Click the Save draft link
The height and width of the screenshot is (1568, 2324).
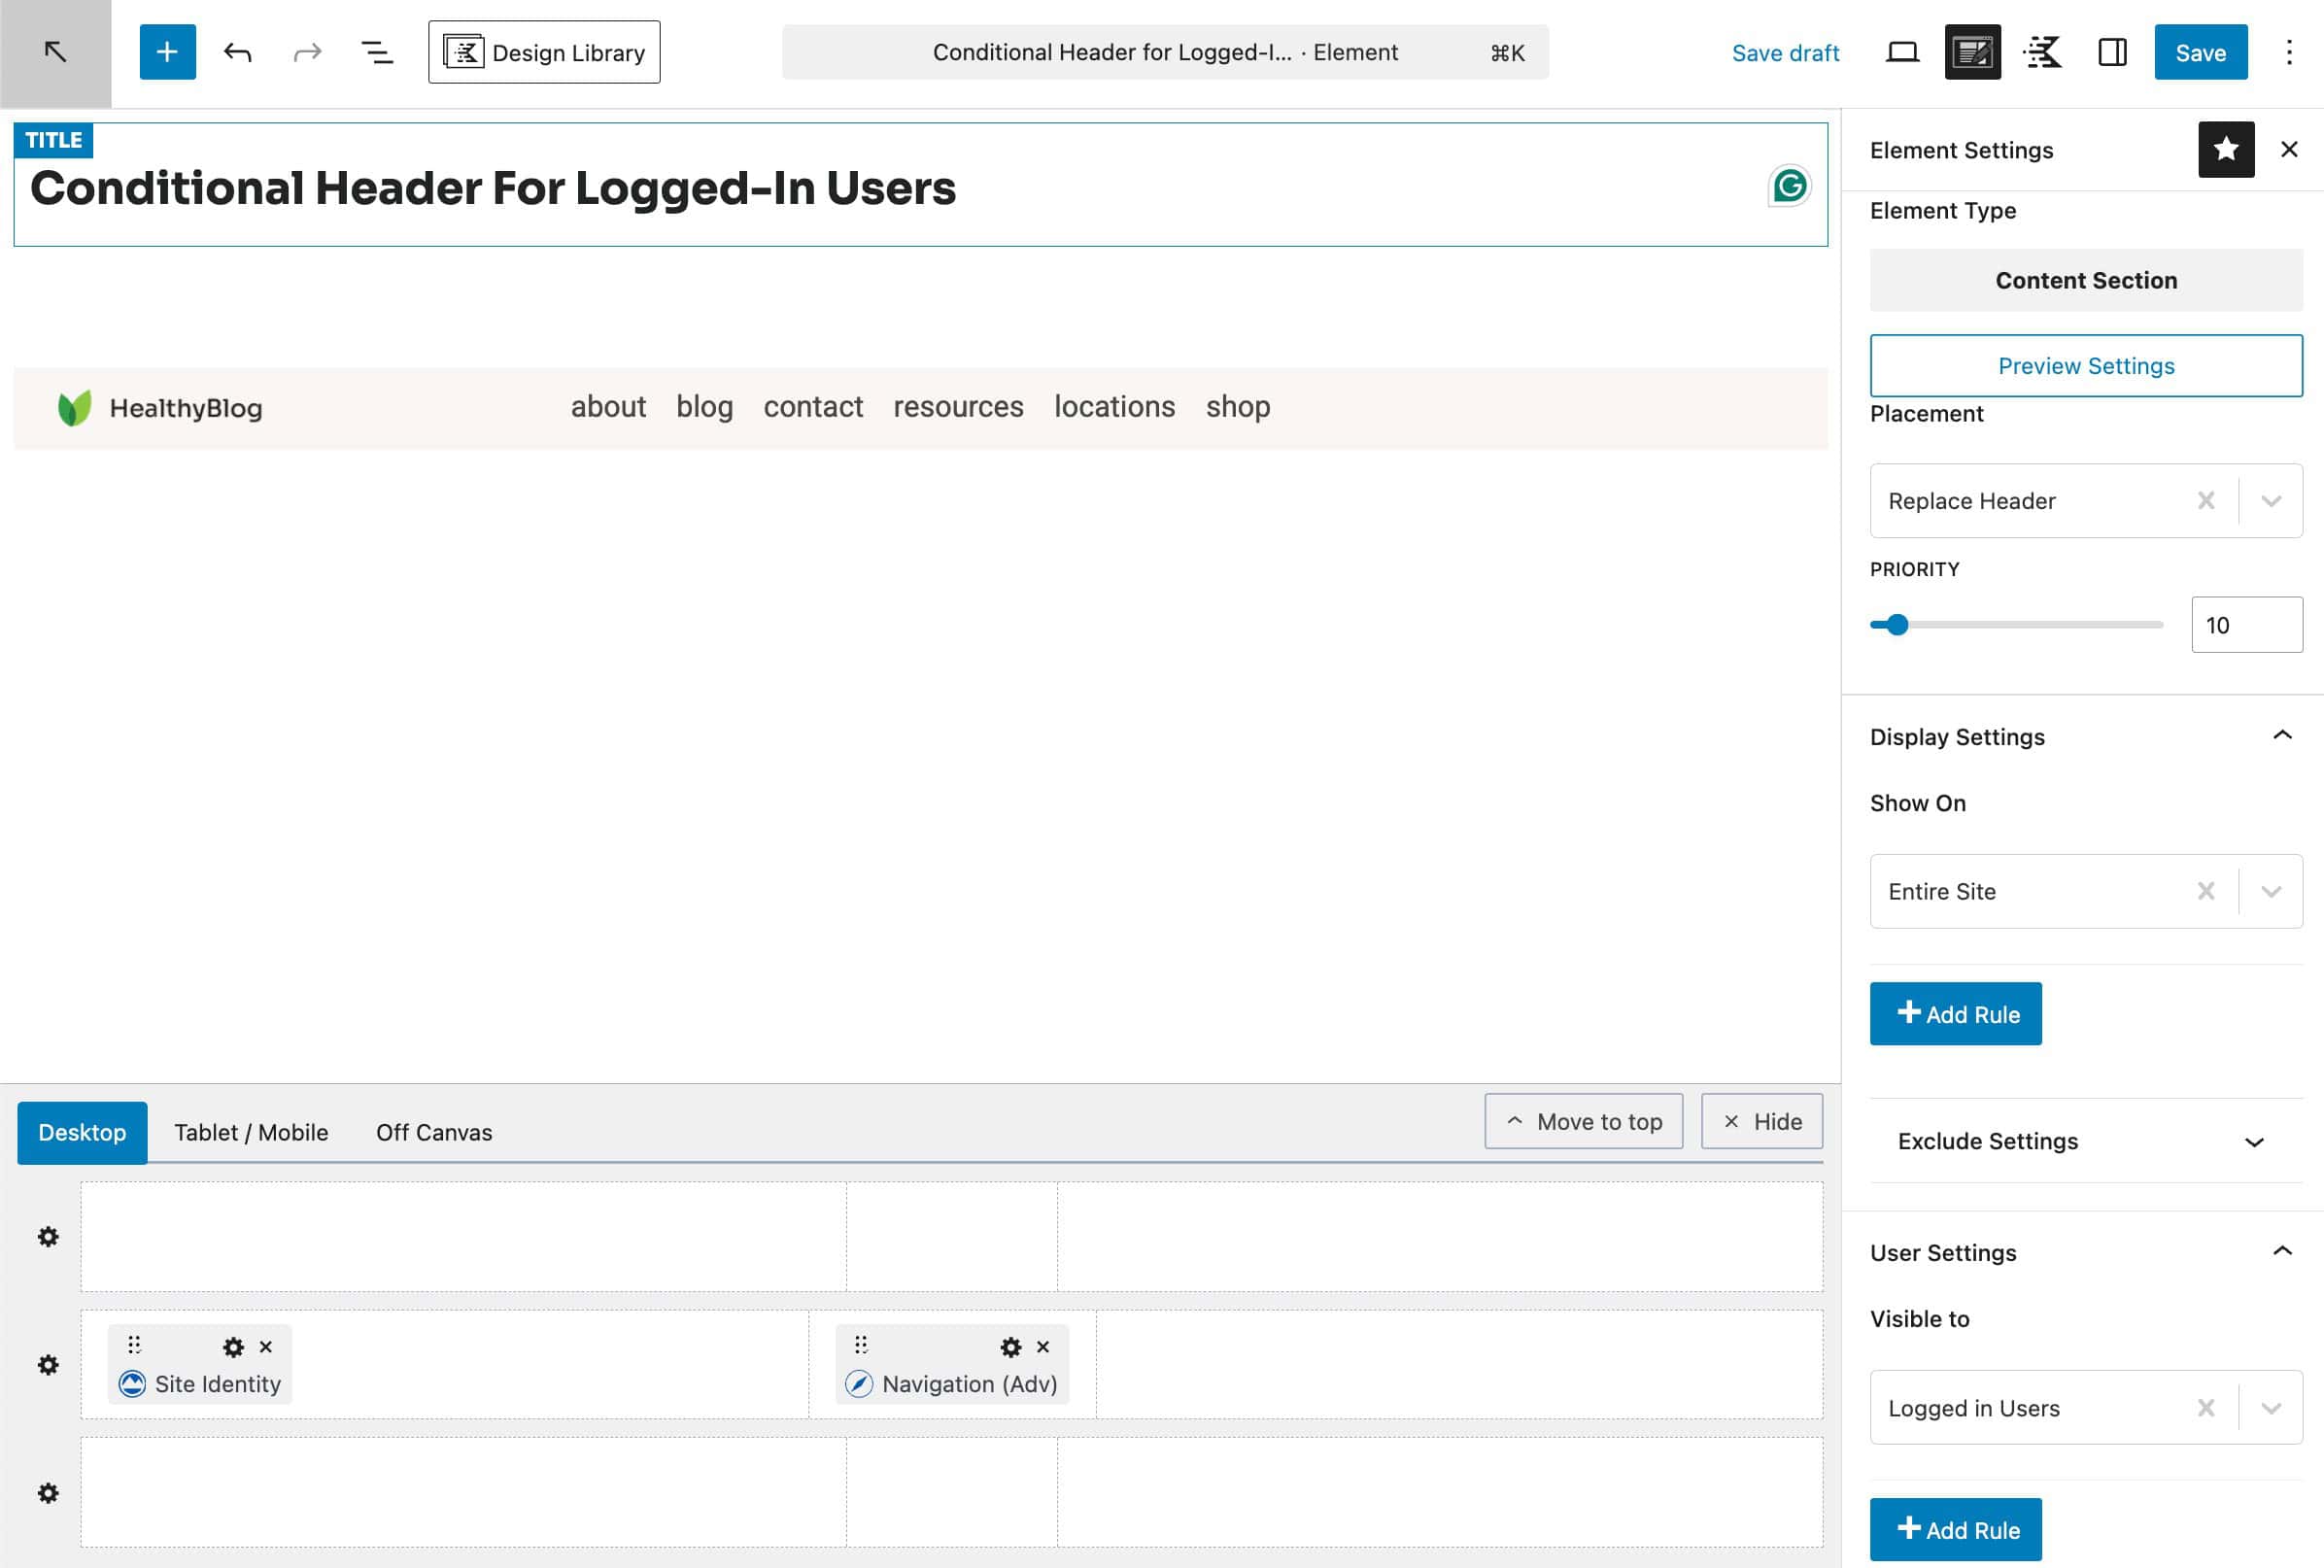1785,53
